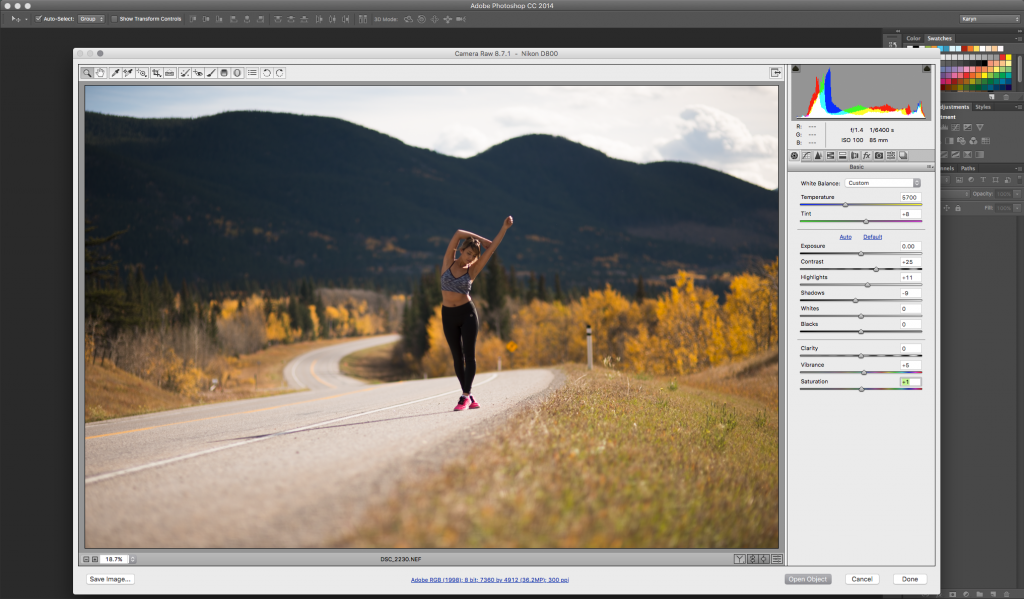Toggle highlight clipping warning in histogram

[x=927, y=69]
